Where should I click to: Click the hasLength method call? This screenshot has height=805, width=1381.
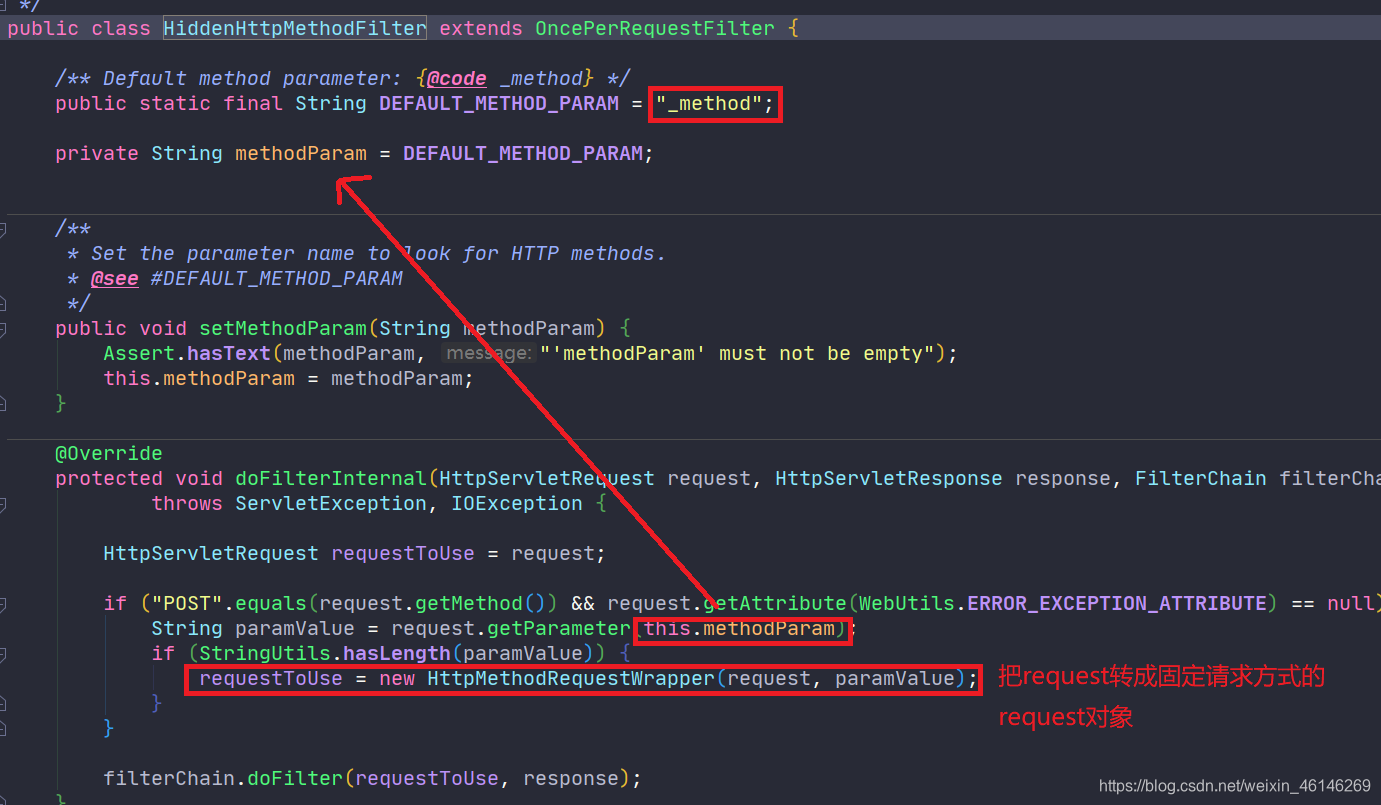point(397,653)
